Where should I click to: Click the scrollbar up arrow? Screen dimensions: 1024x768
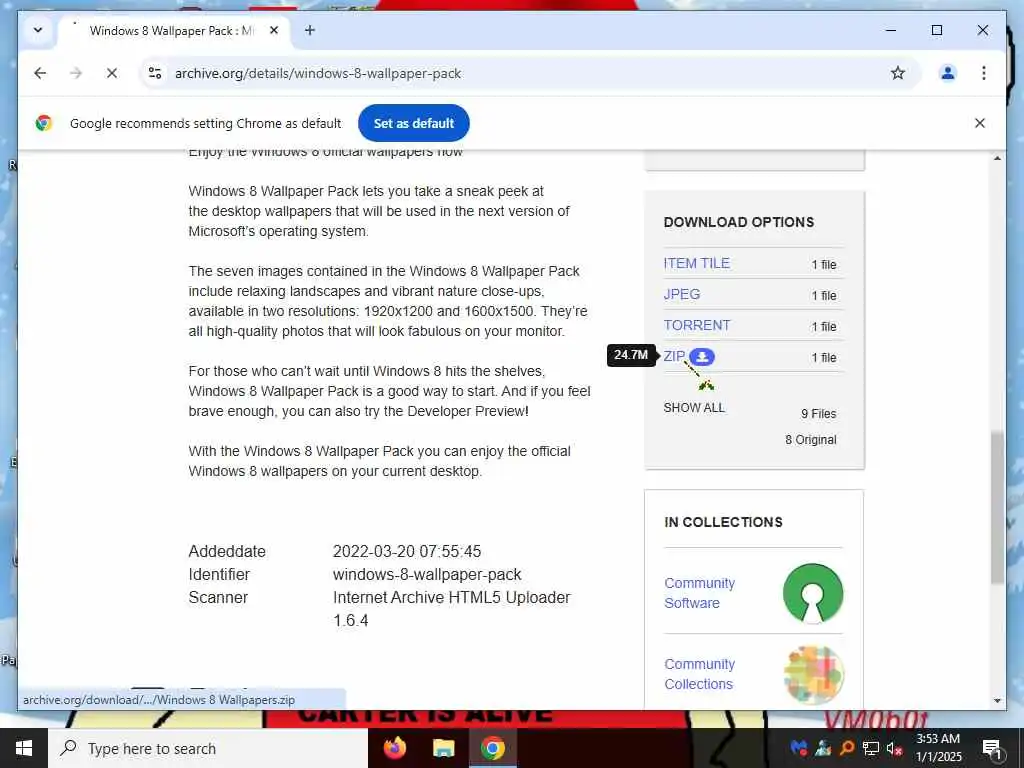997,158
